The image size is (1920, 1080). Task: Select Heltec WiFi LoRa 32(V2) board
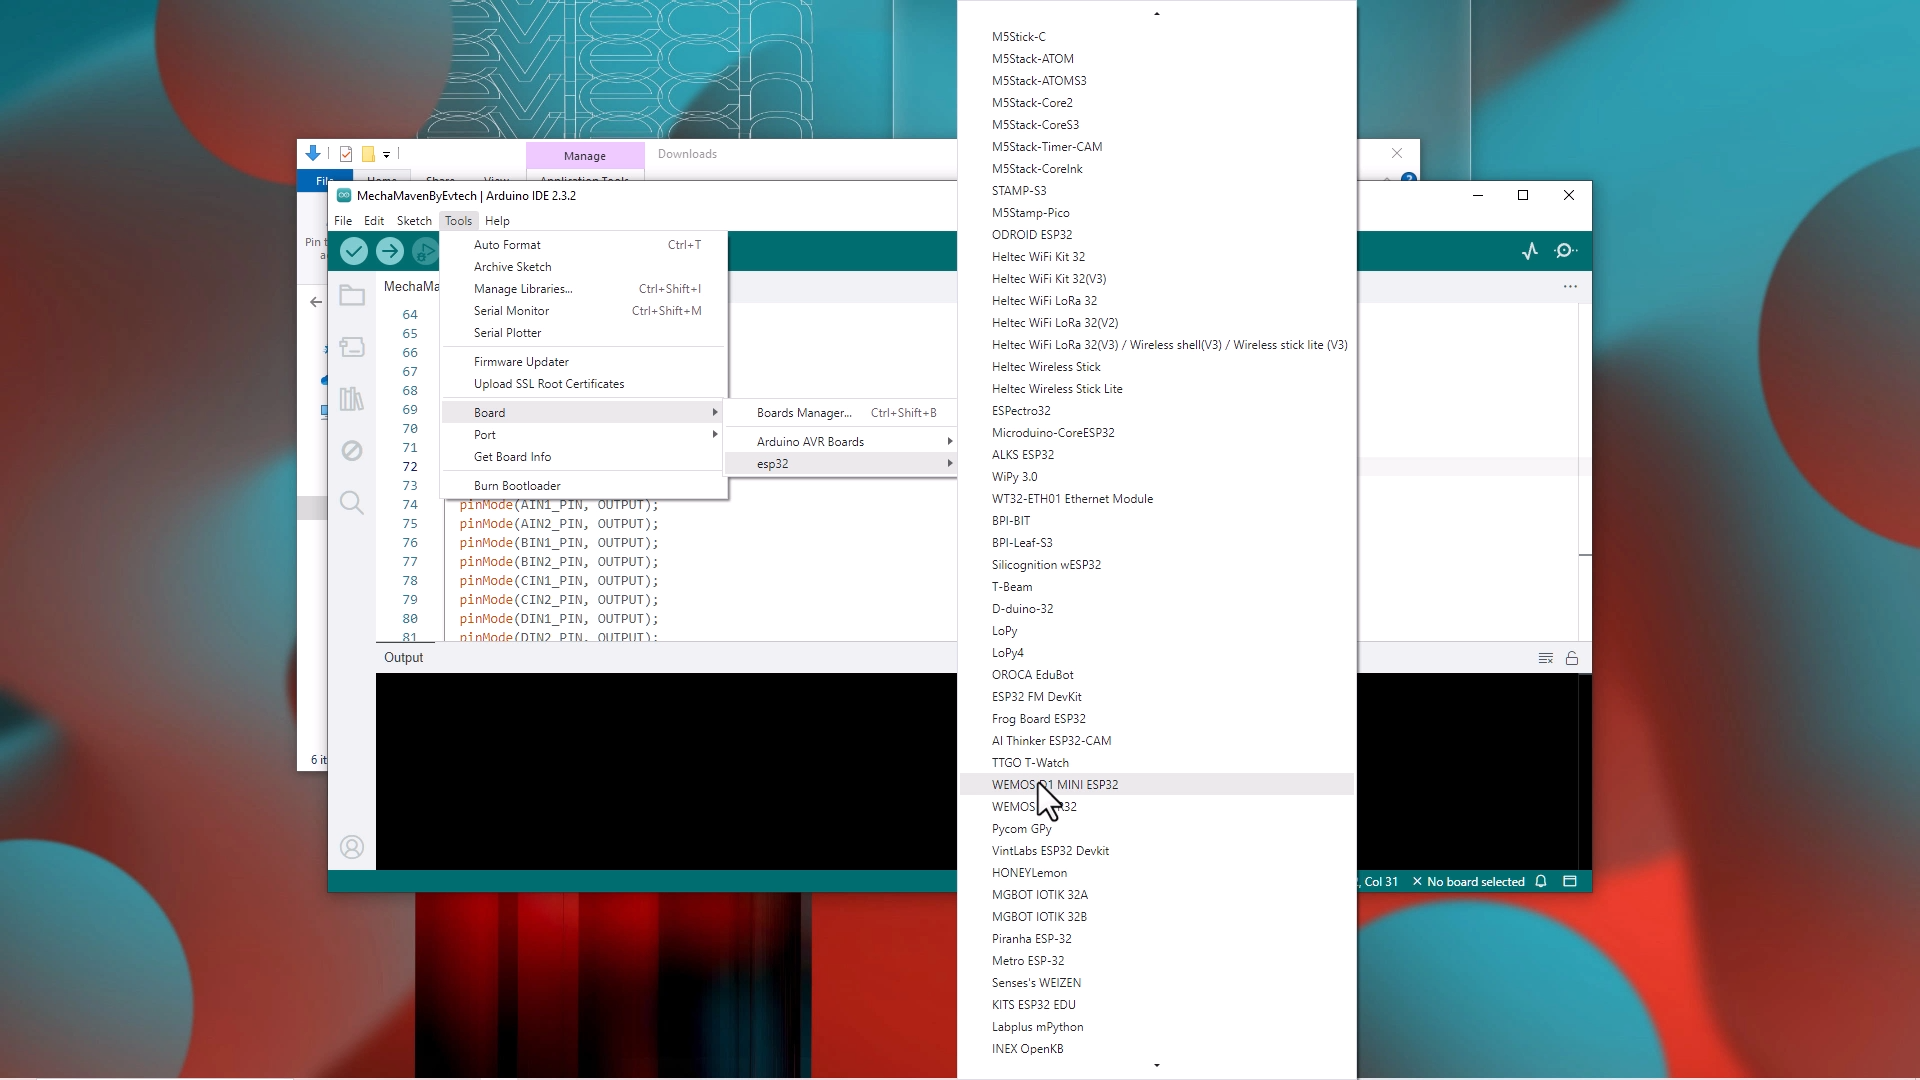(1156, 322)
